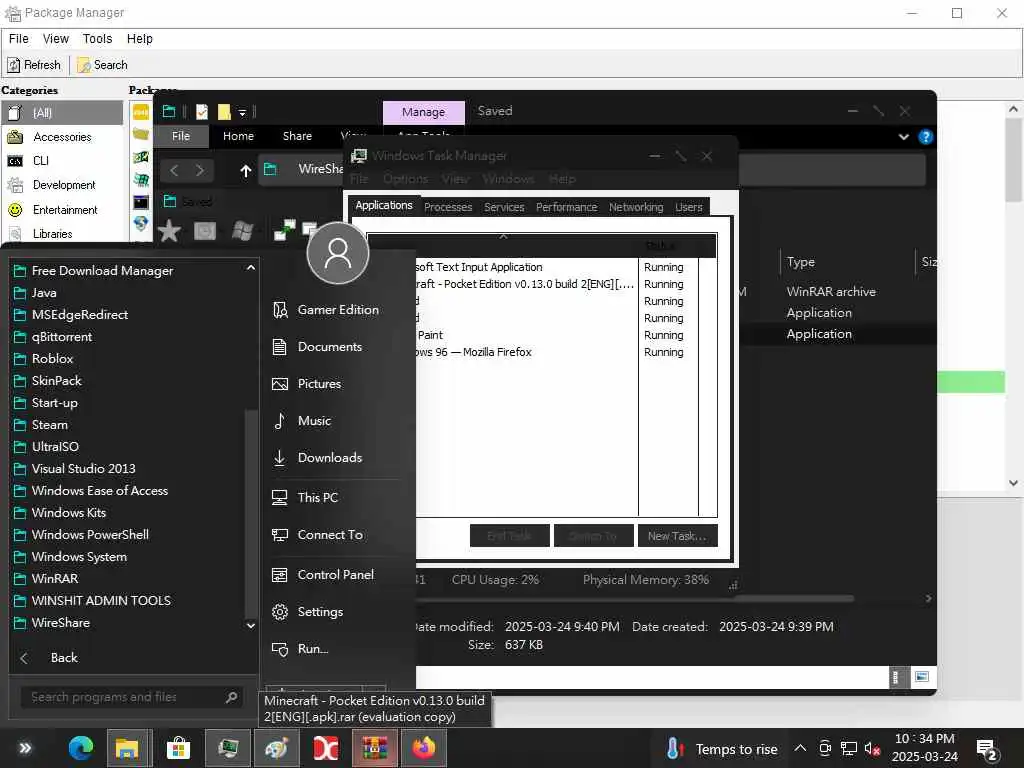1024x768 pixels.
Task: Click Back in the start menu
Action: click(x=64, y=658)
